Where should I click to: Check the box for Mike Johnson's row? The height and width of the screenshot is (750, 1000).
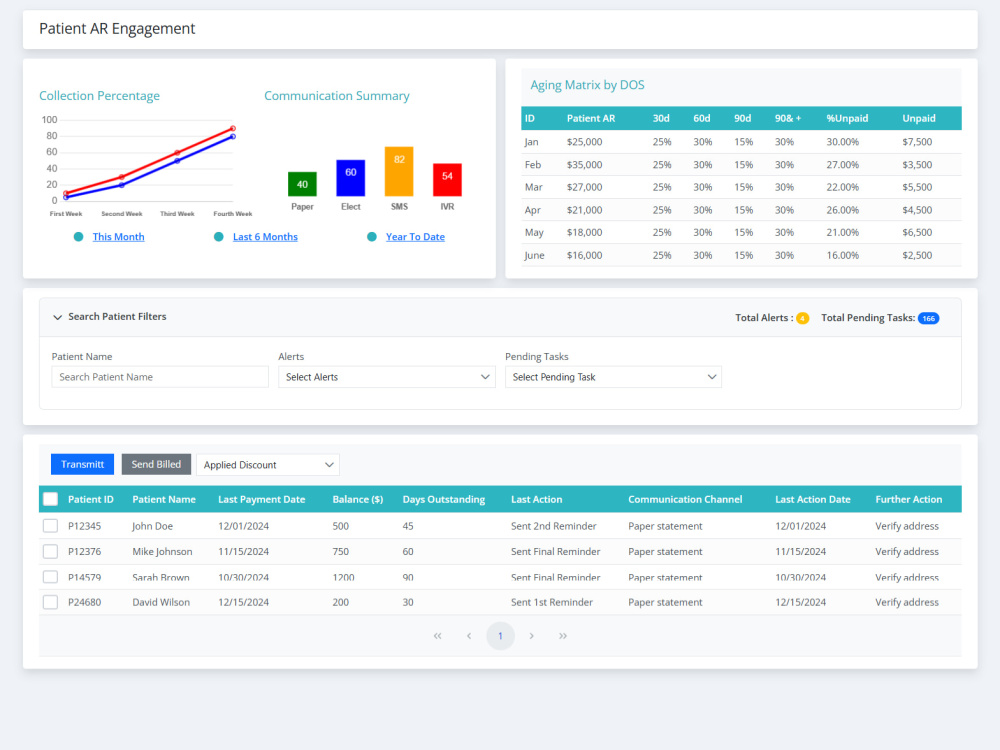(x=50, y=552)
